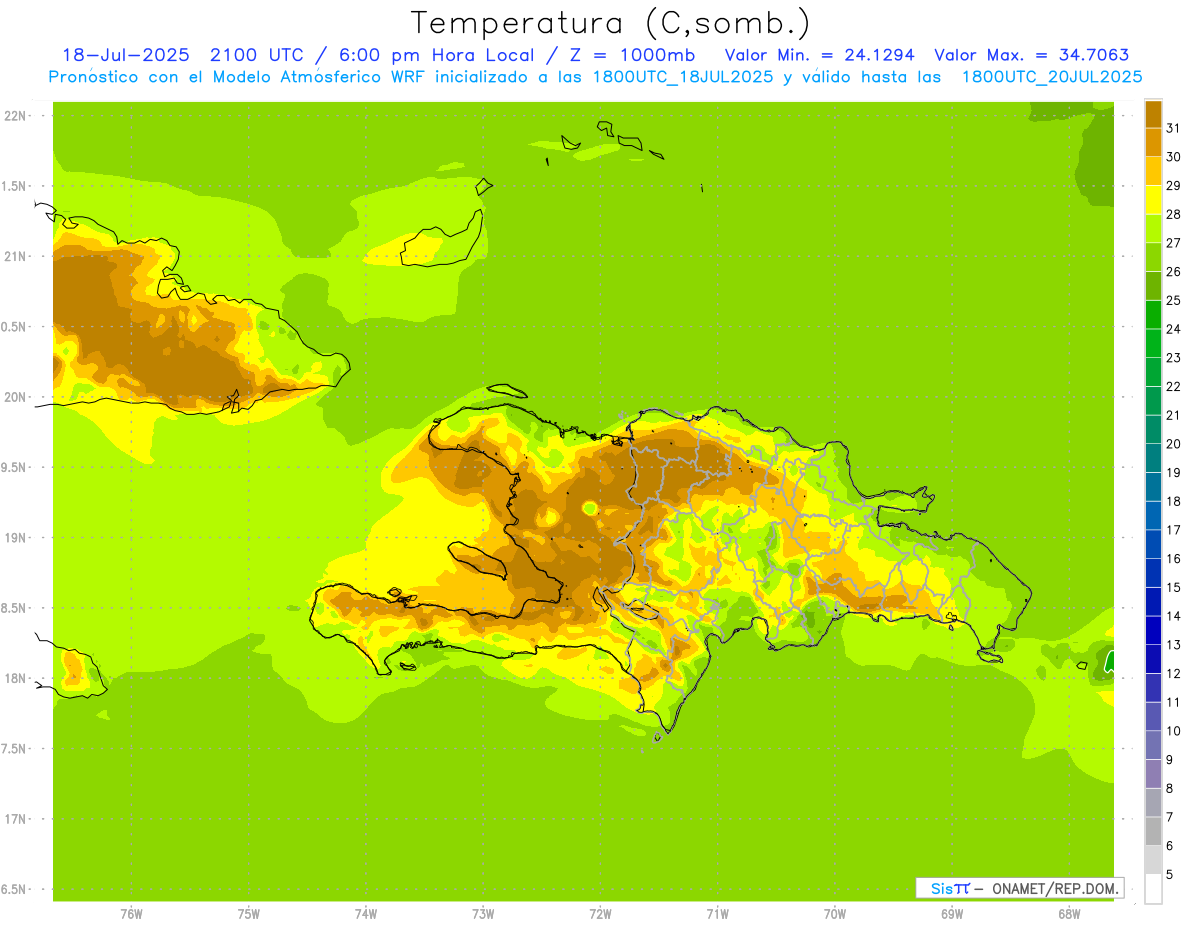
Task: Click the gray legend swatch between 6 and 7
Action: click(x=1153, y=832)
